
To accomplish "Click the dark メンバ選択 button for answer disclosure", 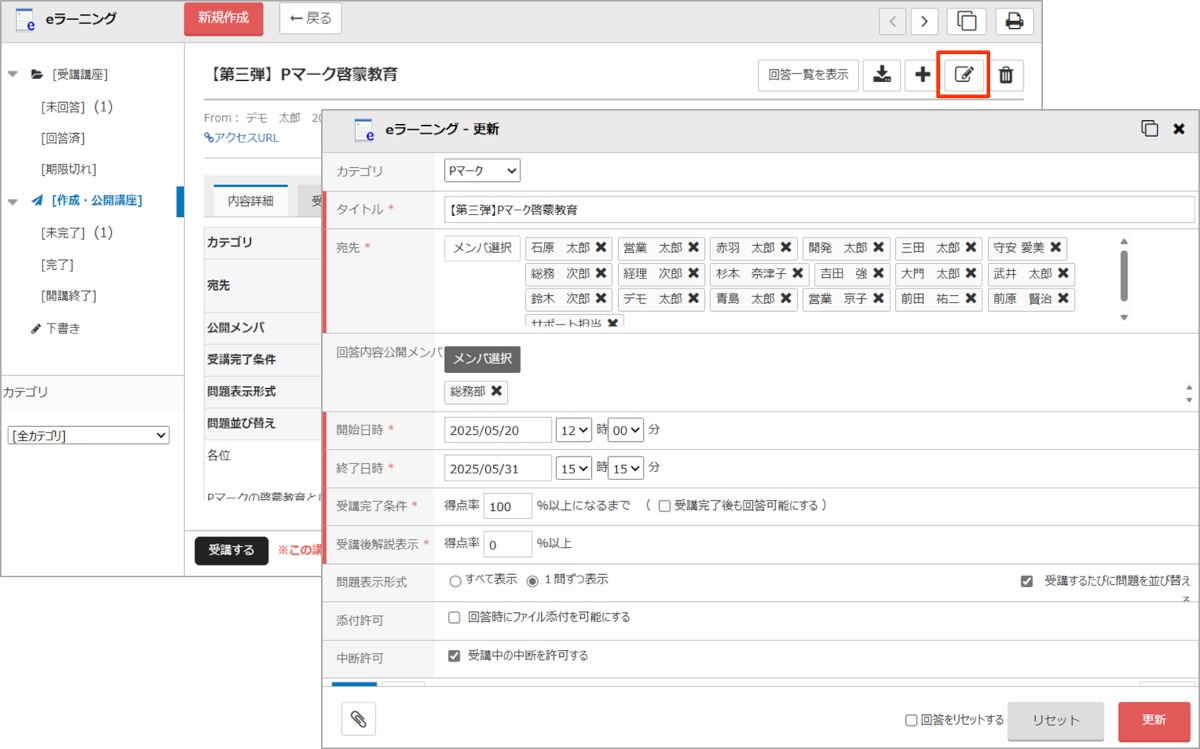I will click(x=483, y=359).
